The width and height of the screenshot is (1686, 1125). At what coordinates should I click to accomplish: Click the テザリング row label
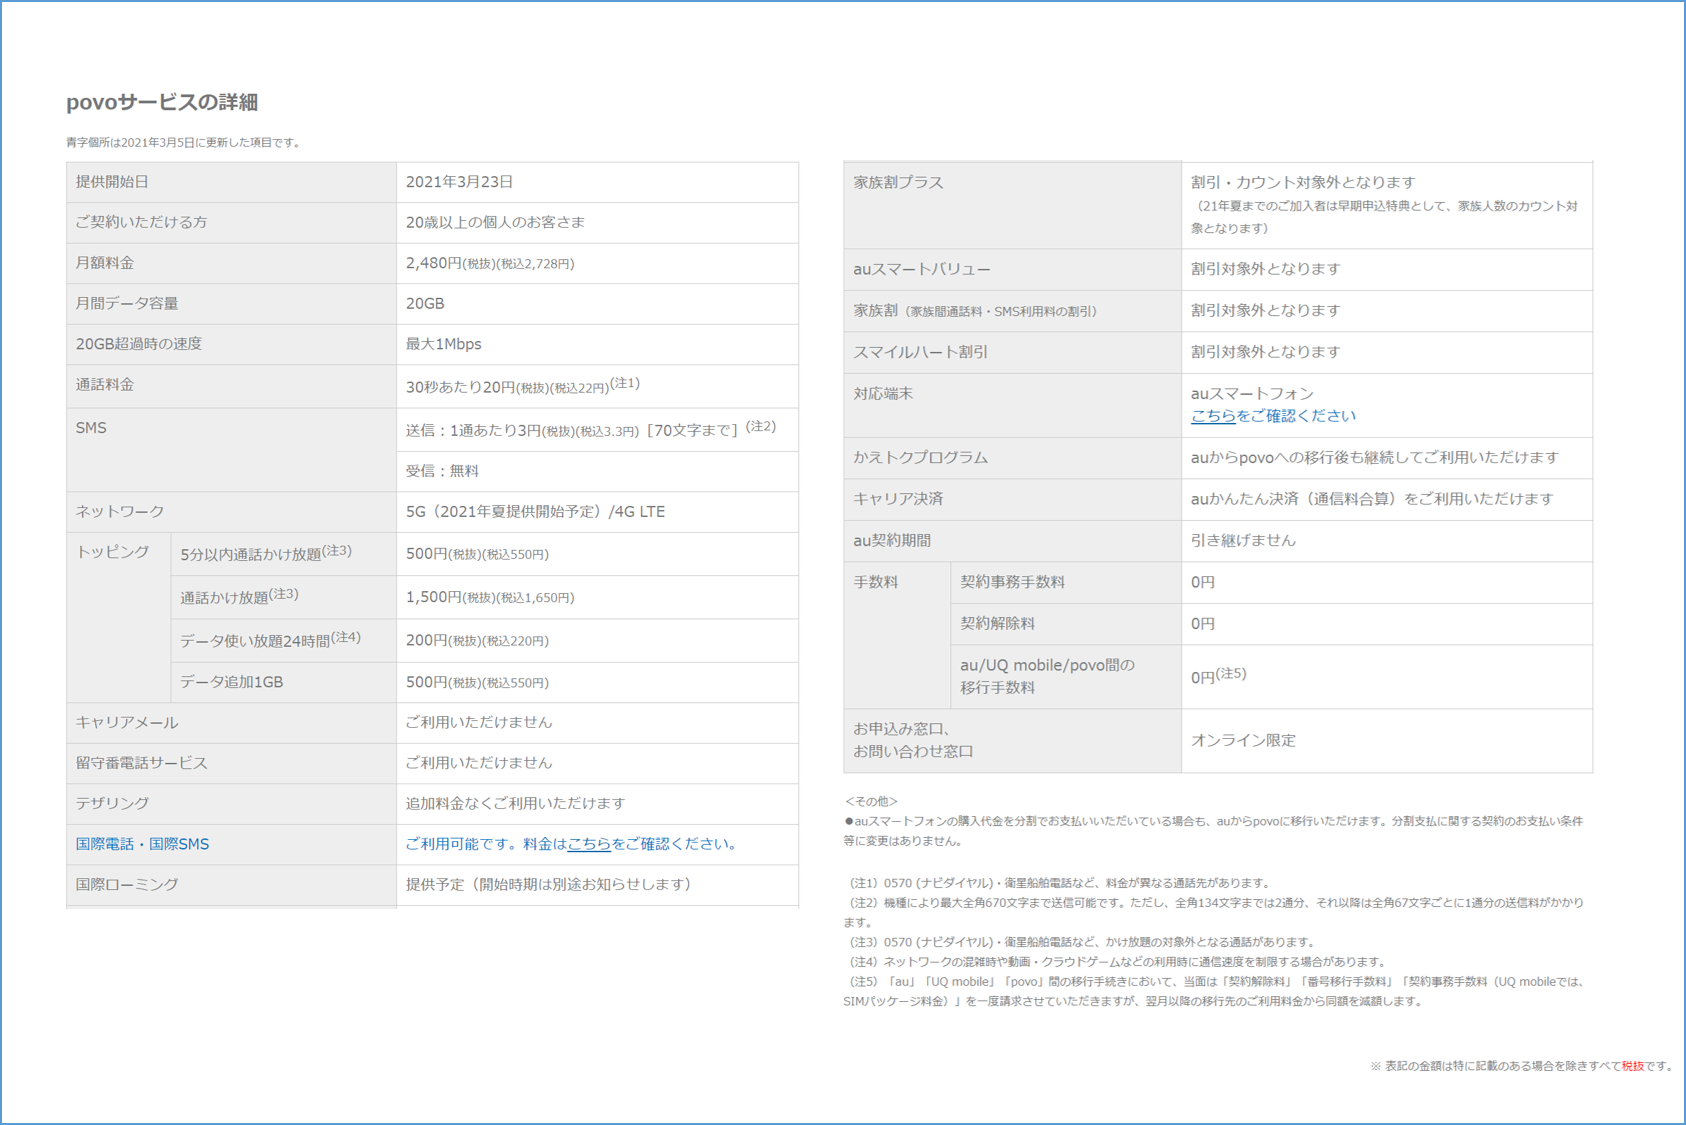112,803
